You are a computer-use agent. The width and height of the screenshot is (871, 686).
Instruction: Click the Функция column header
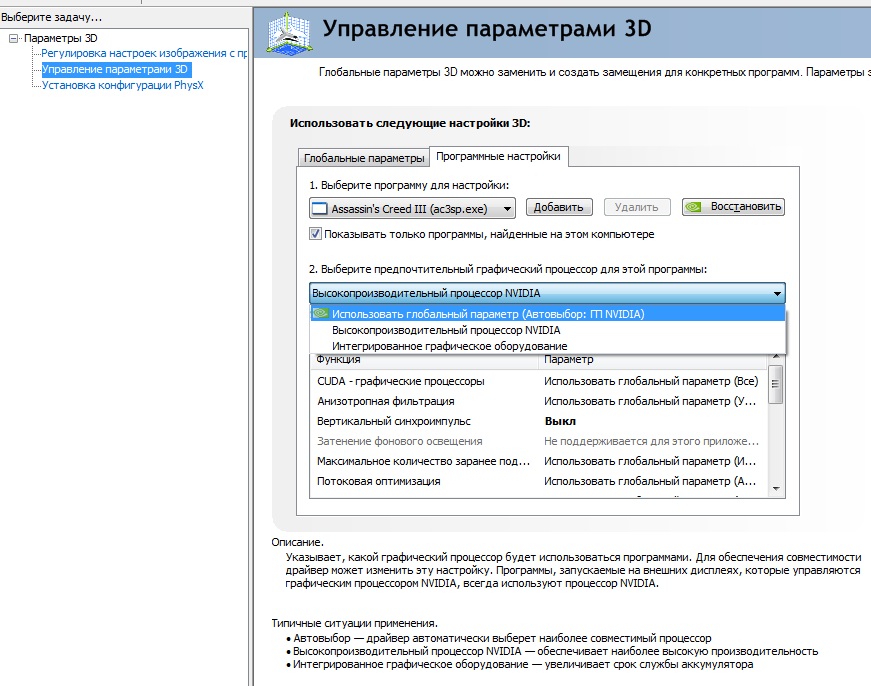[424, 360]
